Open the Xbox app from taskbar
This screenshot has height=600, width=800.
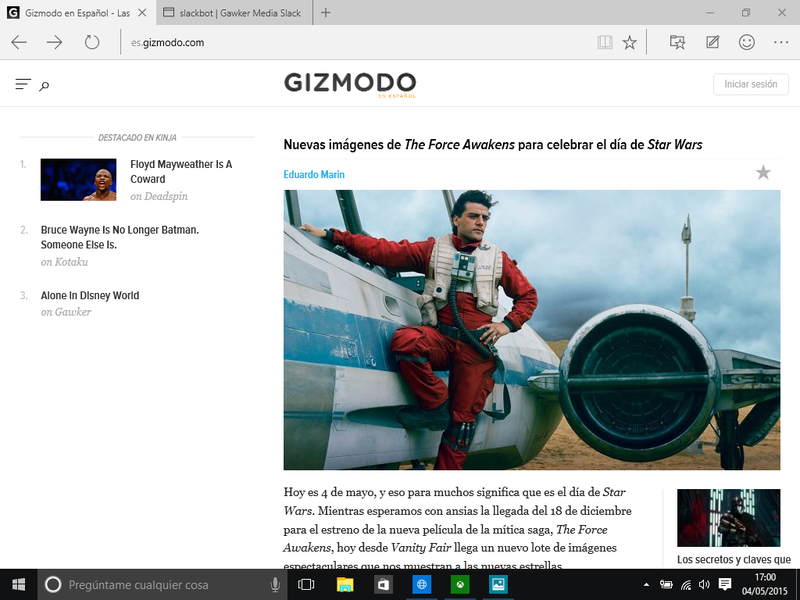pyautogui.click(x=460, y=585)
